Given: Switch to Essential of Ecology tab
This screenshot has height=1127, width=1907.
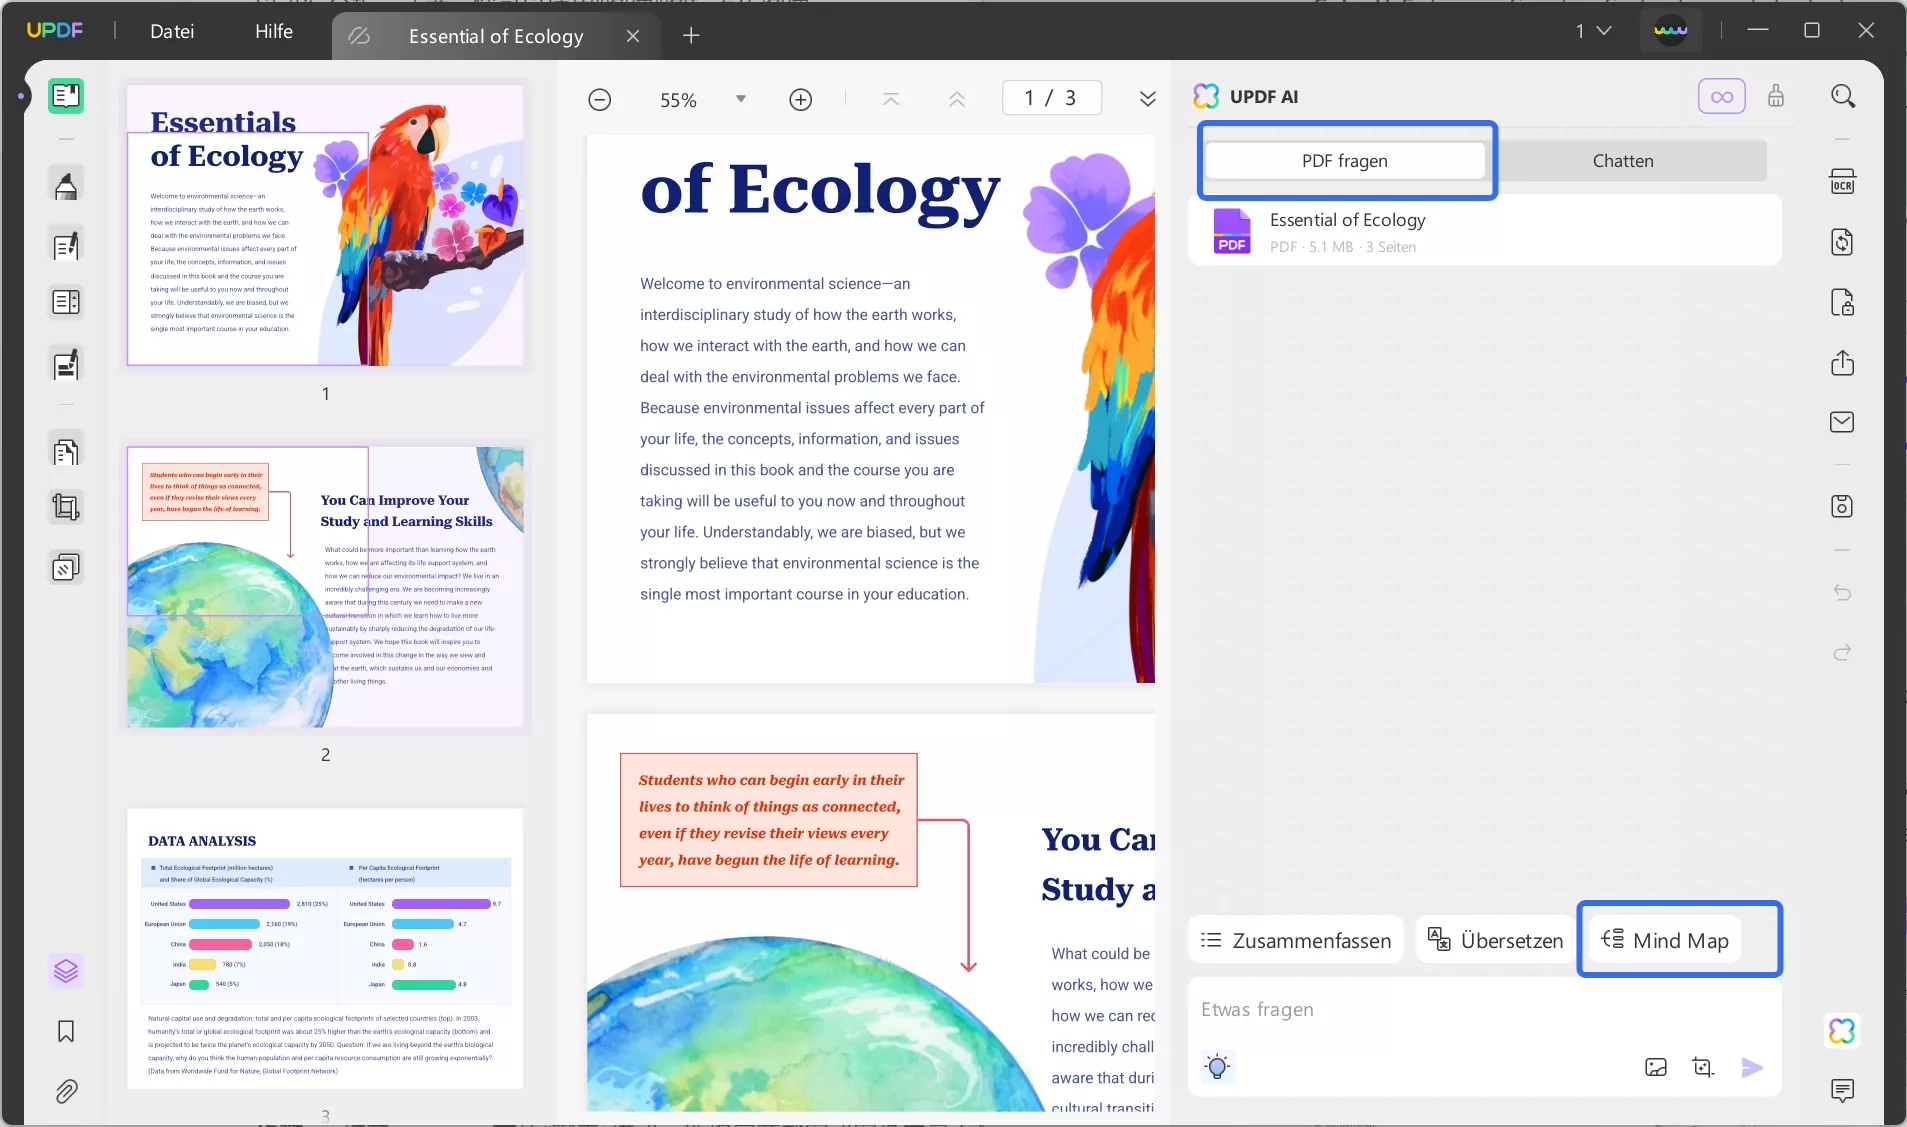Looking at the screenshot, I should tap(495, 36).
